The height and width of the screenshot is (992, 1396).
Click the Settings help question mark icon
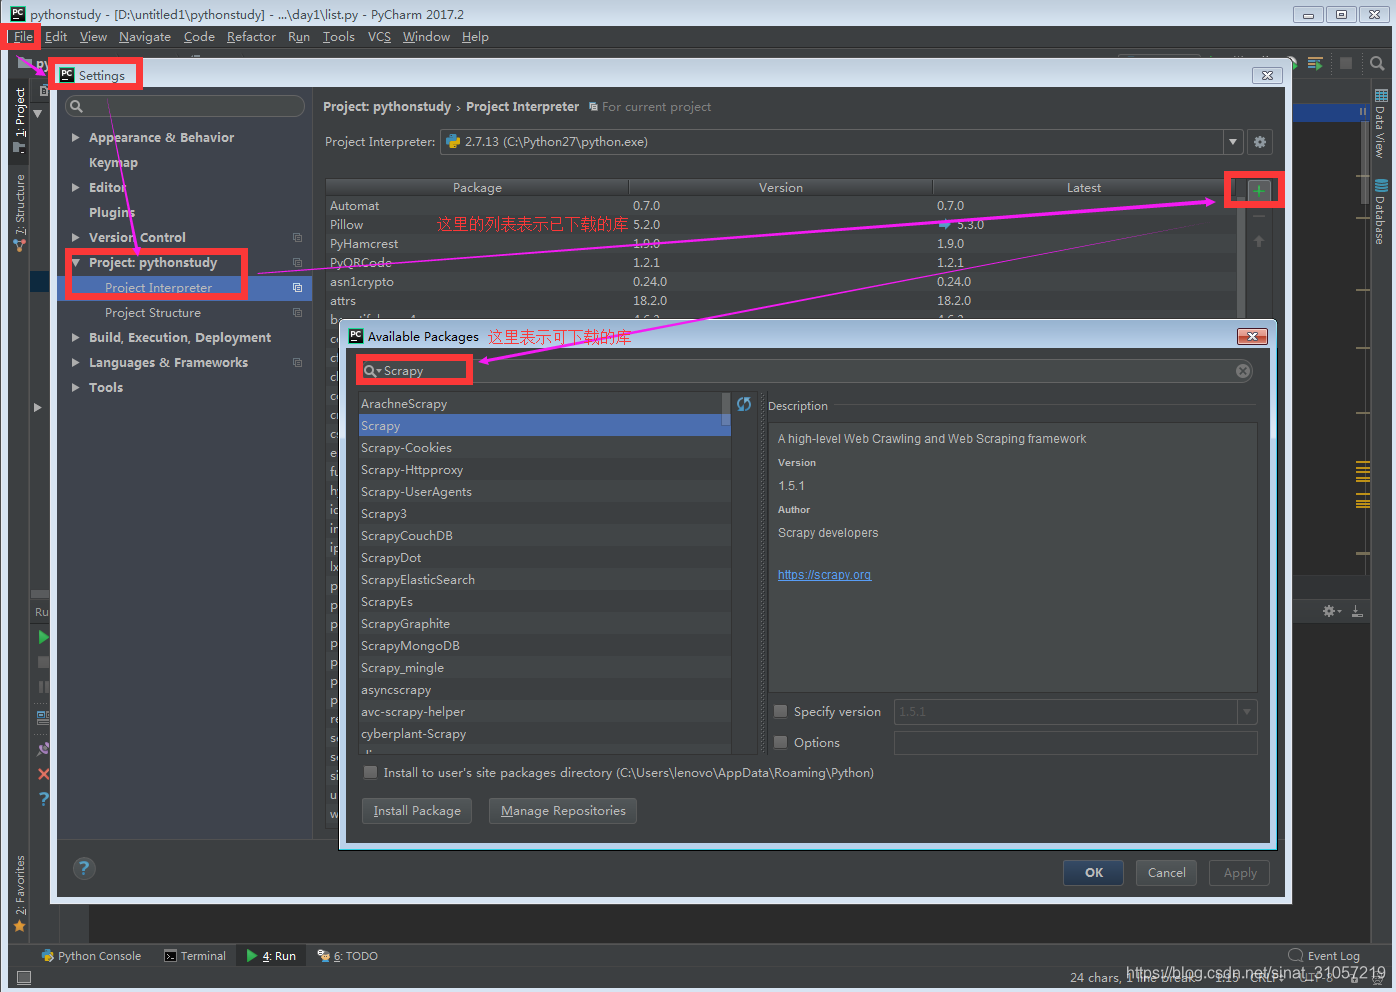coord(84,868)
